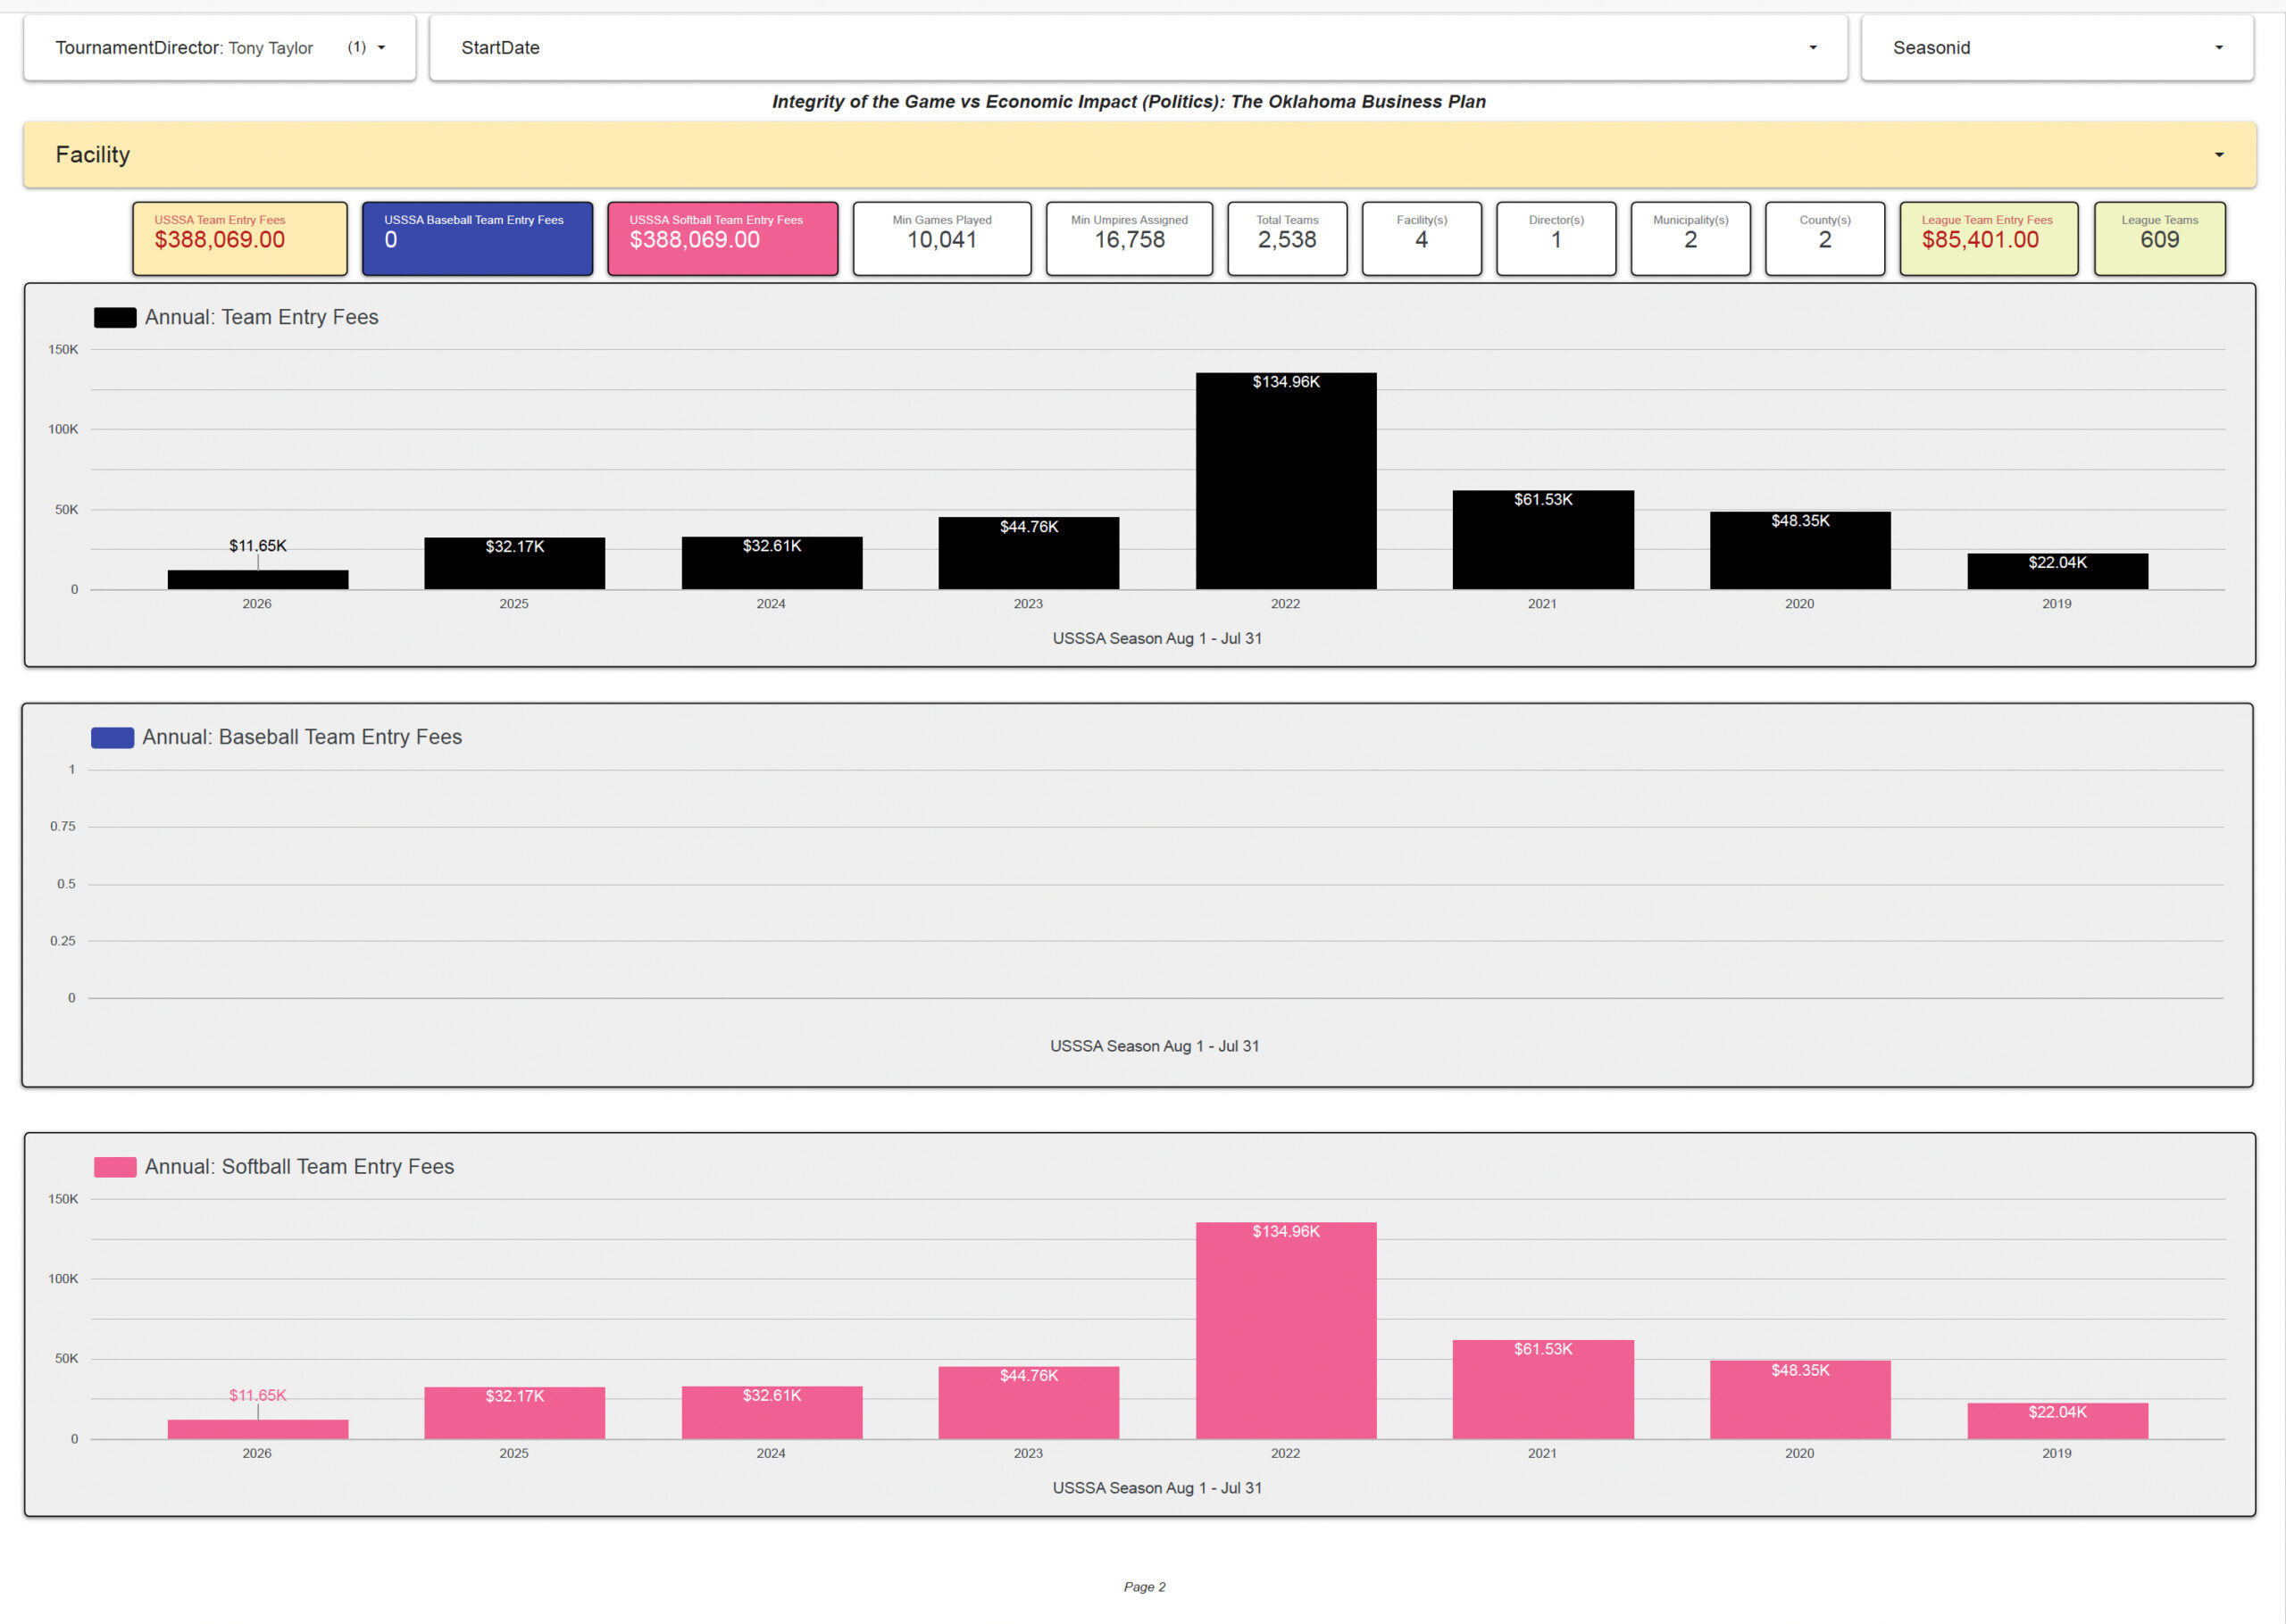Click the 2023 black bar labeled $44.76K
Image resolution: width=2286 pixels, height=1624 pixels.
coord(1028,553)
